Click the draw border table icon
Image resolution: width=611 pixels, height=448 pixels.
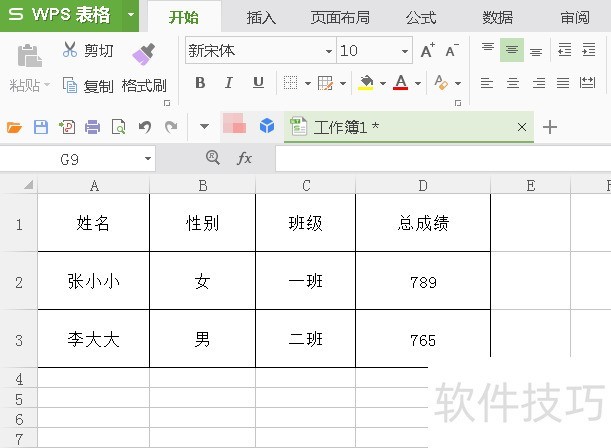(x=325, y=83)
